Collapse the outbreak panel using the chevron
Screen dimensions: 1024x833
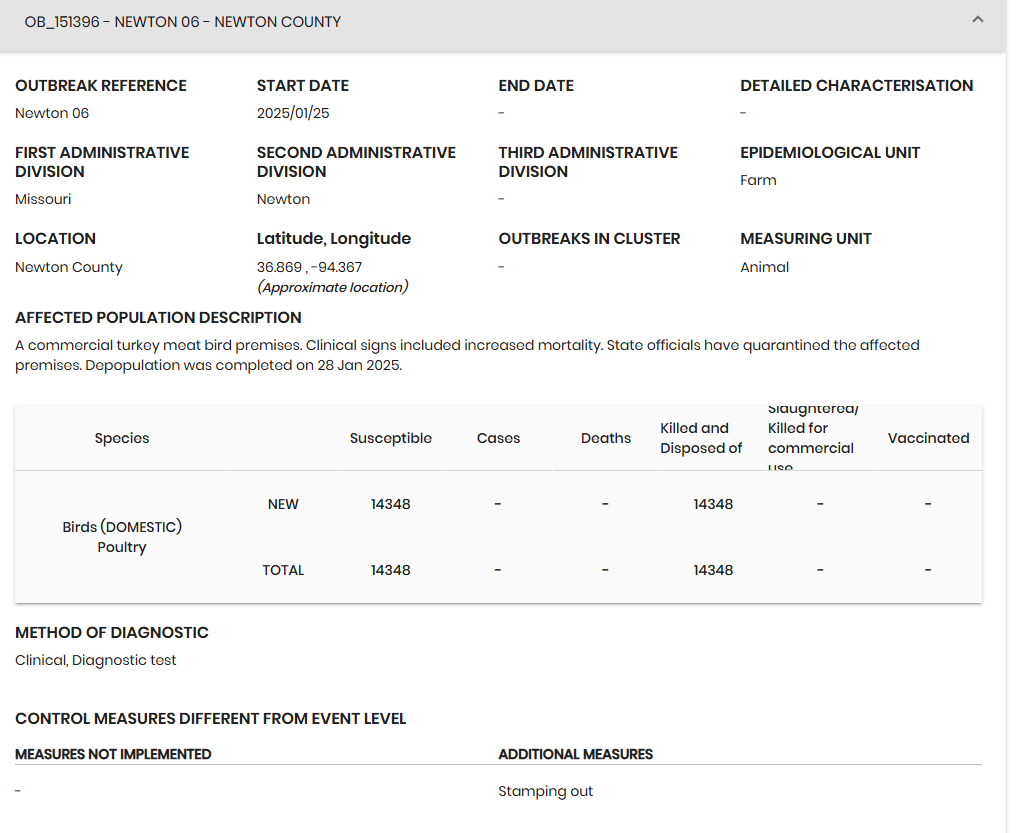[977, 20]
